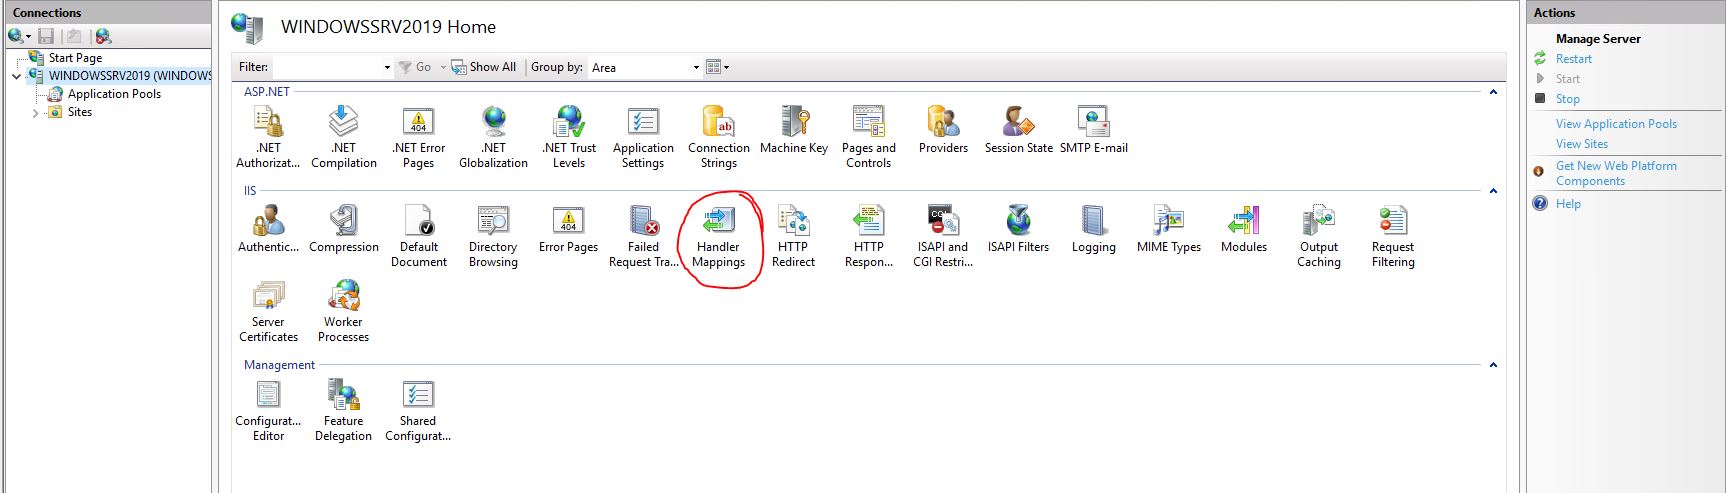The height and width of the screenshot is (493, 1726).
Task: Open Shared Configuration feature
Action: 418,410
